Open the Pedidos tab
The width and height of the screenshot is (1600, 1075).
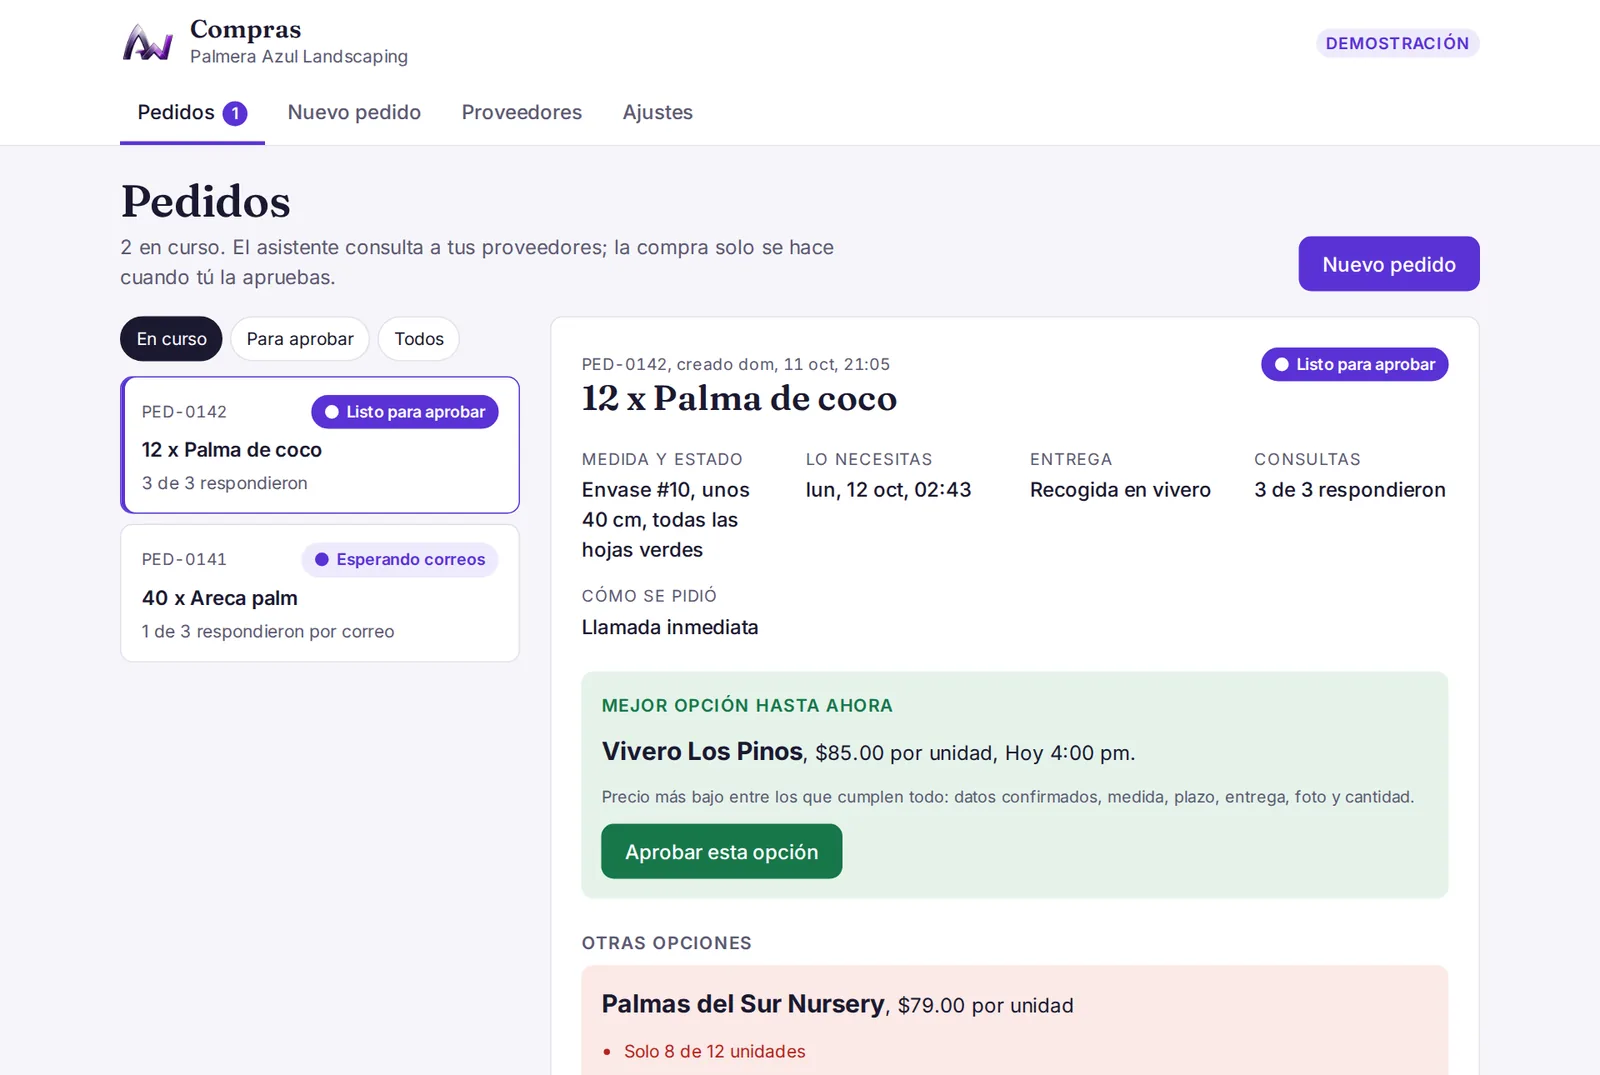click(x=192, y=113)
